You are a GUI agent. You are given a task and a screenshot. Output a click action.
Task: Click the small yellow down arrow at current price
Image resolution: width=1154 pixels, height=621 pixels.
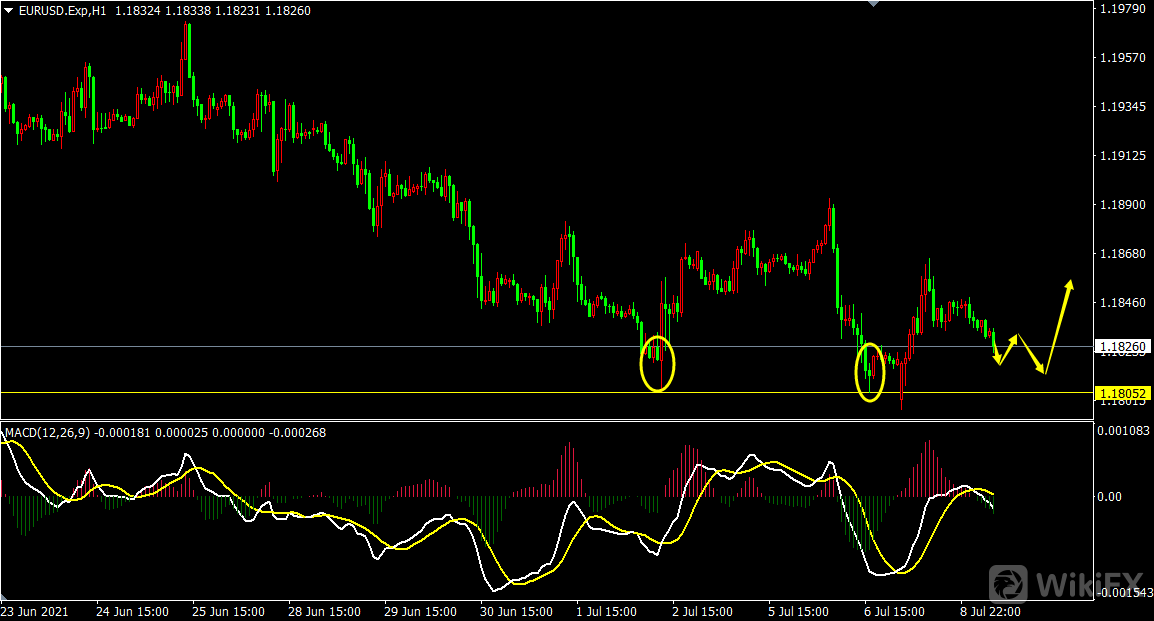[996, 354]
